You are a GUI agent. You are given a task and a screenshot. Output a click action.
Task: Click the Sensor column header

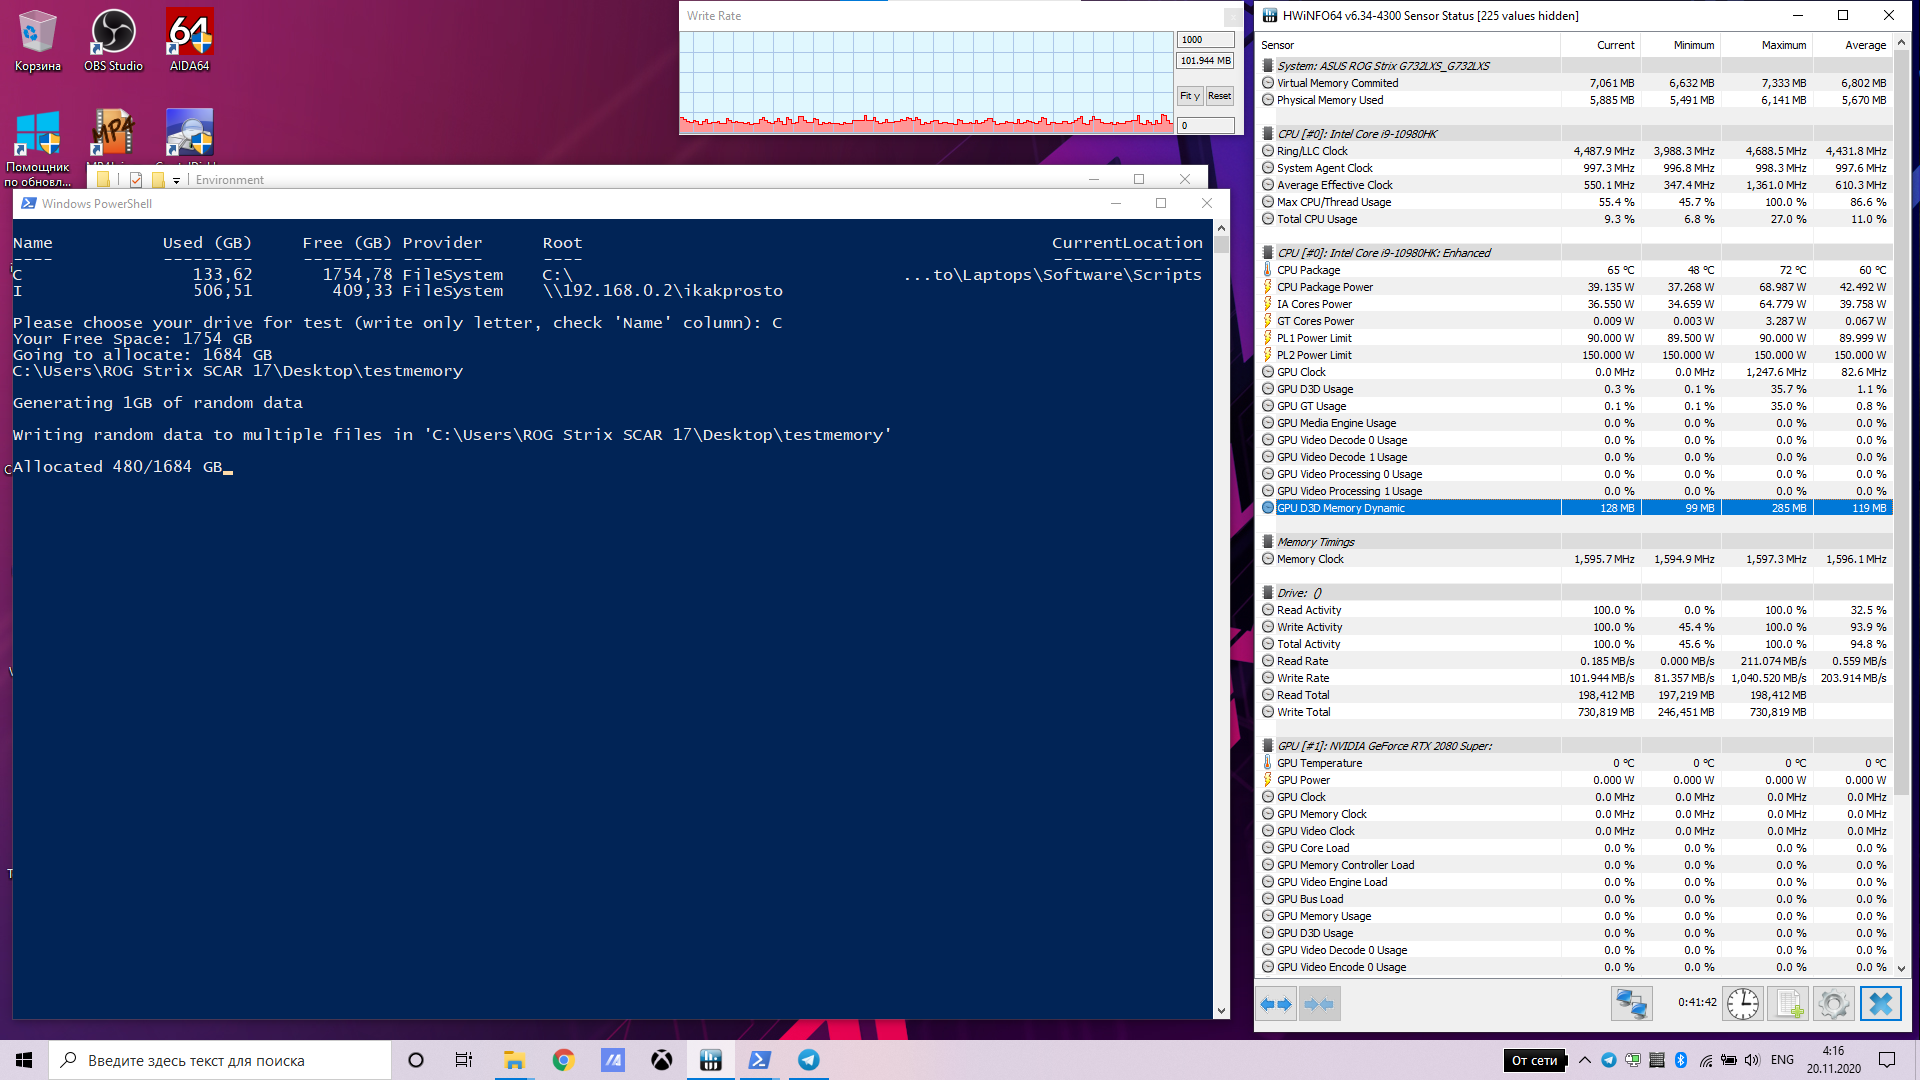(1407, 45)
